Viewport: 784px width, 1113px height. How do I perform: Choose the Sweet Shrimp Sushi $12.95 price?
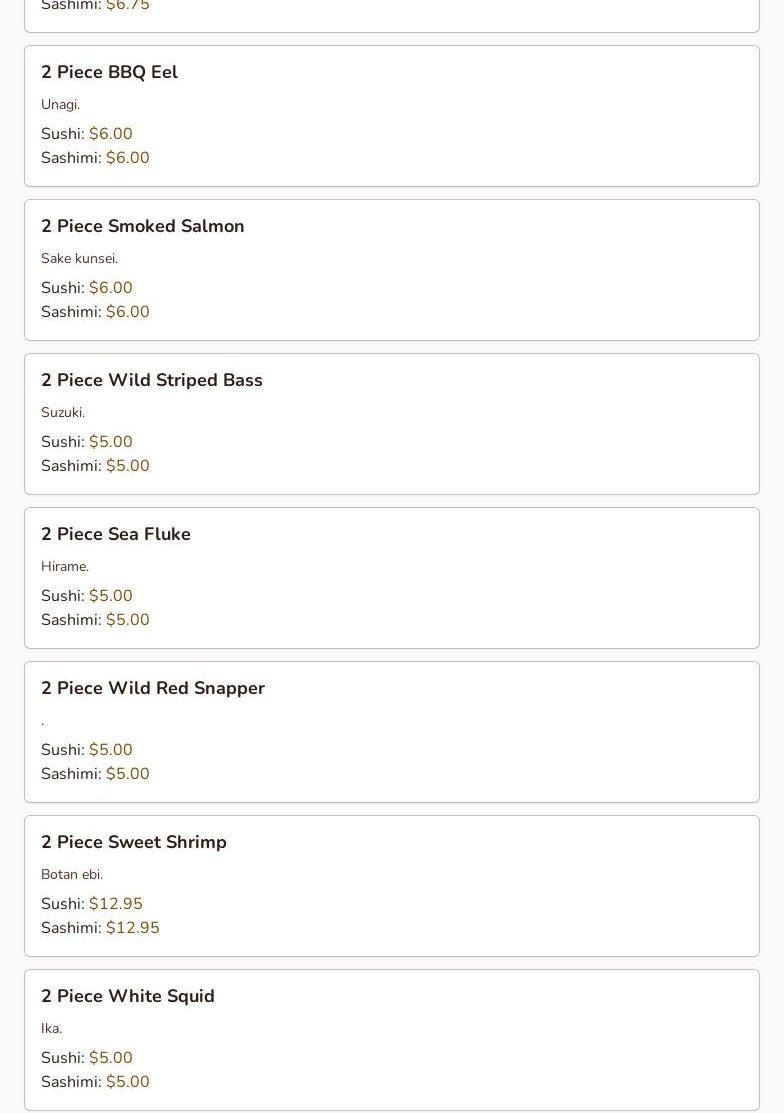click(115, 904)
